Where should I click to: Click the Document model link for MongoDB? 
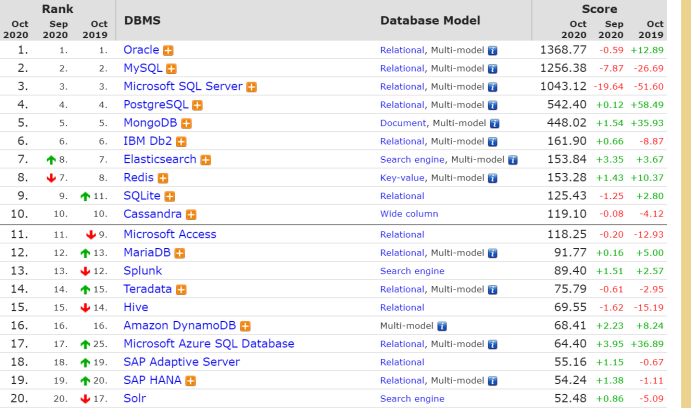[x=403, y=123]
